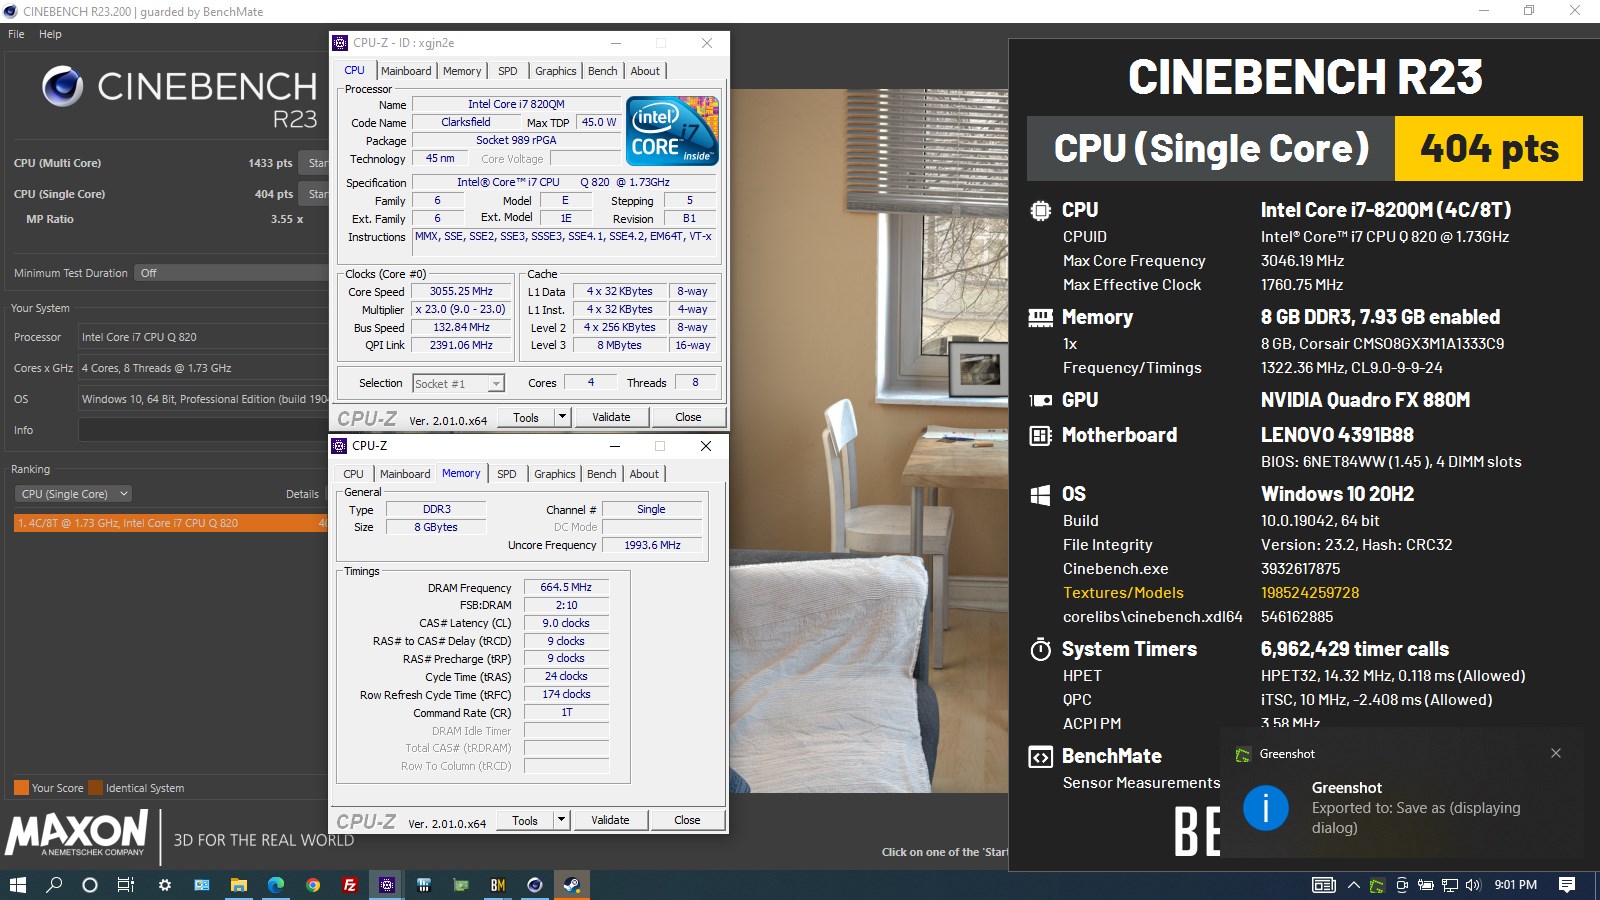The width and height of the screenshot is (1600, 900).
Task: Click the Greenshot info notification icon
Action: click(1265, 807)
